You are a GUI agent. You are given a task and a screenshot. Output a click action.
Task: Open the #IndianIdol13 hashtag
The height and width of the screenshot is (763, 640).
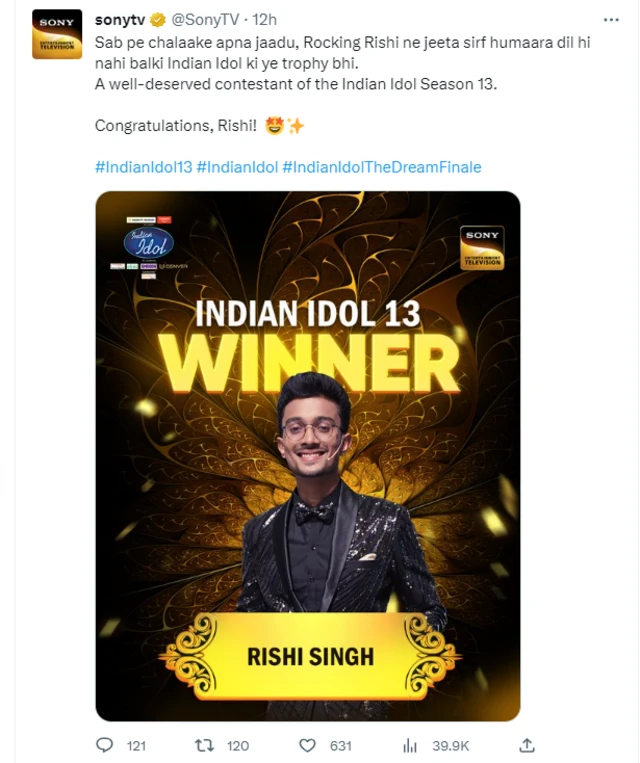(x=144, y=167)
